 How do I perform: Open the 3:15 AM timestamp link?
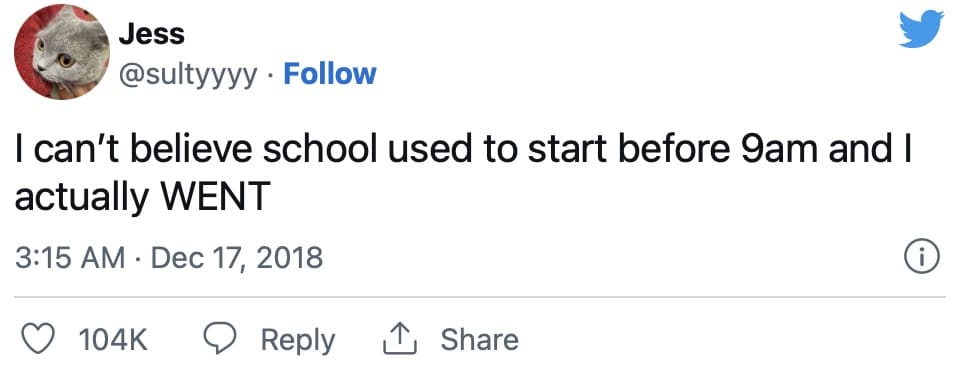pos(70,258)
